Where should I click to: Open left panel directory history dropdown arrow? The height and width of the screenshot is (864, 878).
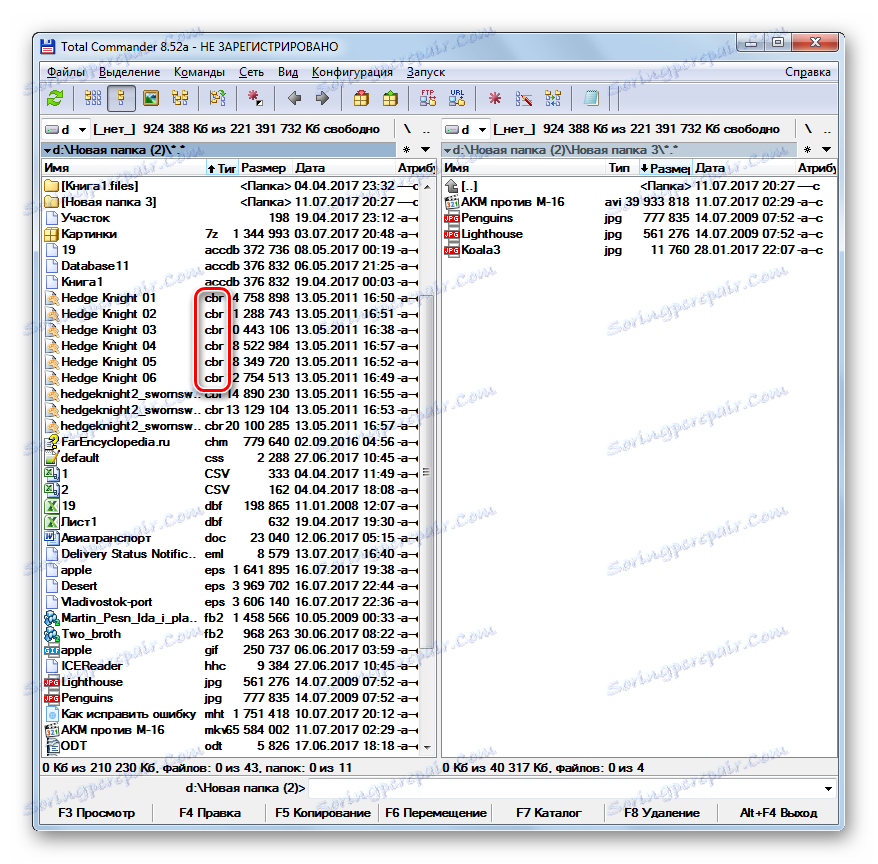[x=426, y=150]
